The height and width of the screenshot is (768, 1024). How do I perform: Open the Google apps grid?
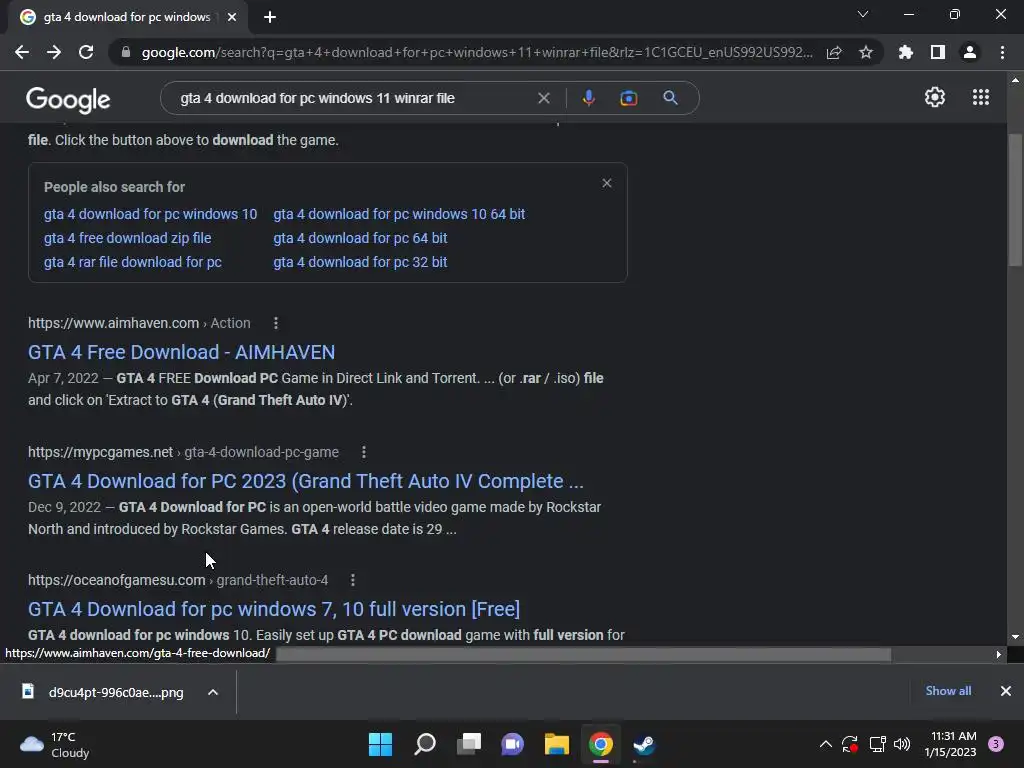(981, 97)
